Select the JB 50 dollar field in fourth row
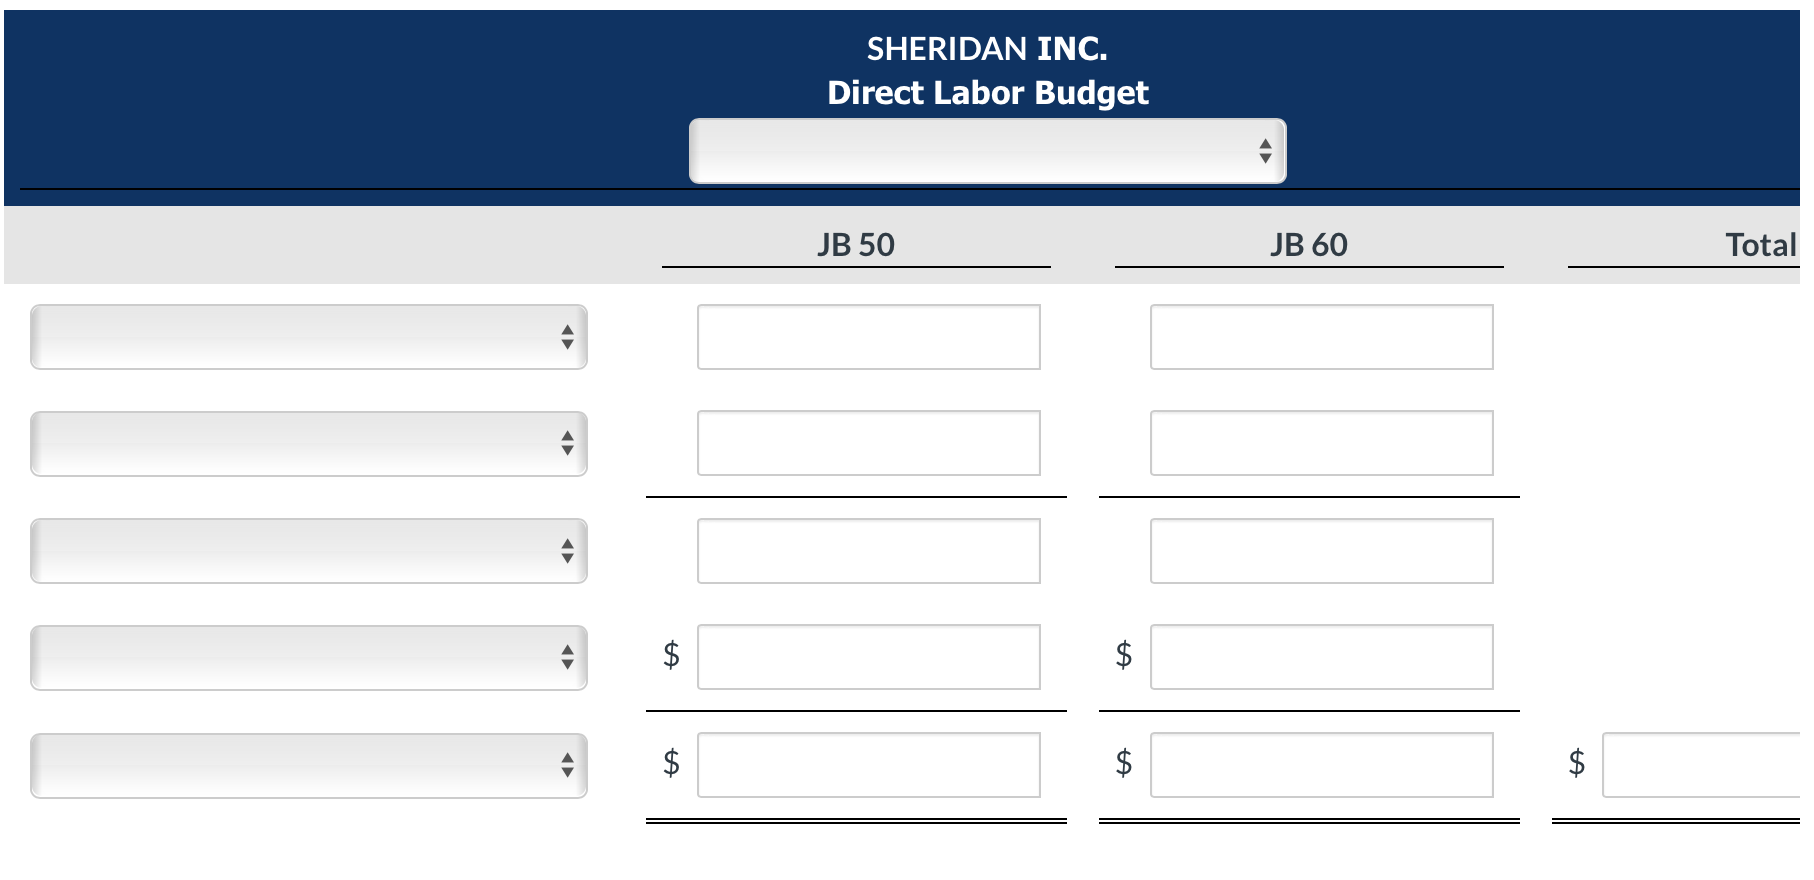This screenshot has height=880, width=1814. click(869, 658)
